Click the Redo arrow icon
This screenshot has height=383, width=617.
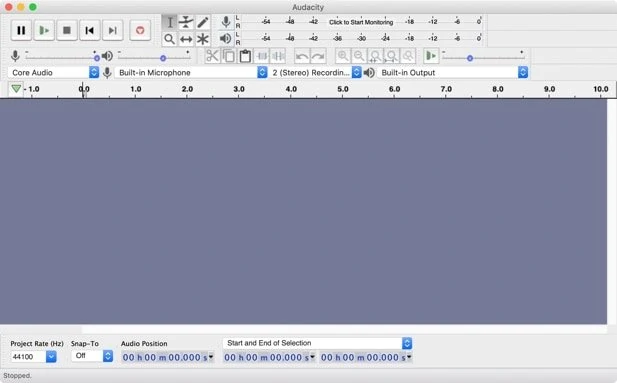coord(318,56)
